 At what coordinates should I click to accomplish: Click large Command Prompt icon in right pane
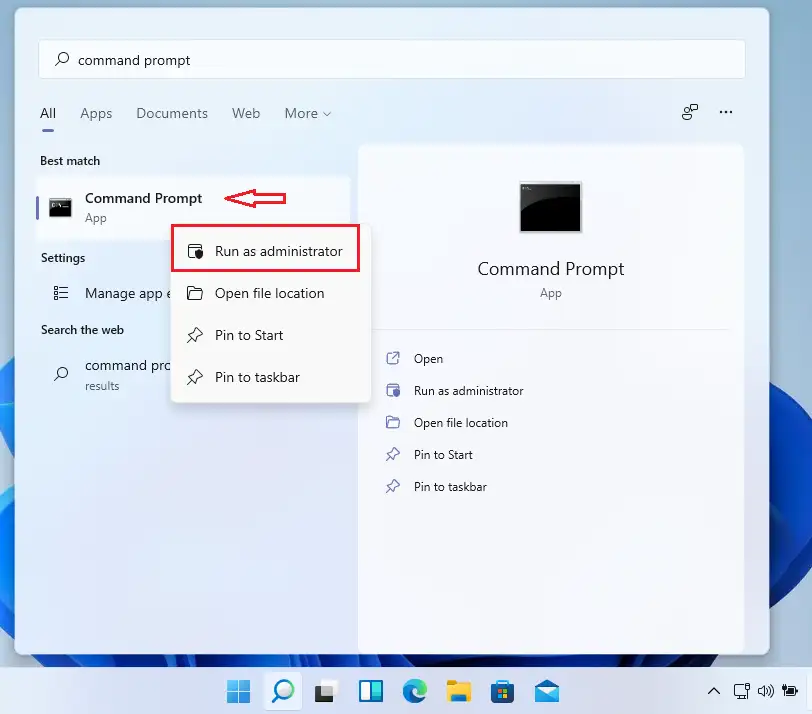(550, 208)
